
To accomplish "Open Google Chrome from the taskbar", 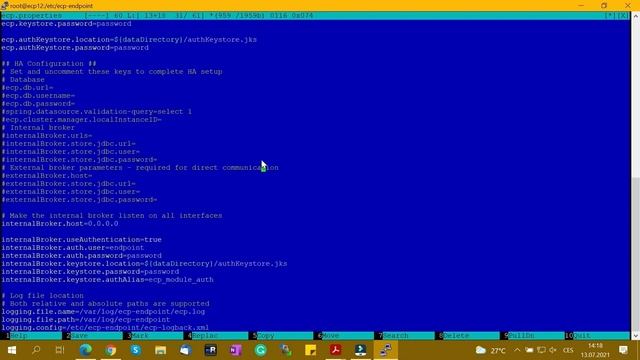I will [x=111, y=350].
